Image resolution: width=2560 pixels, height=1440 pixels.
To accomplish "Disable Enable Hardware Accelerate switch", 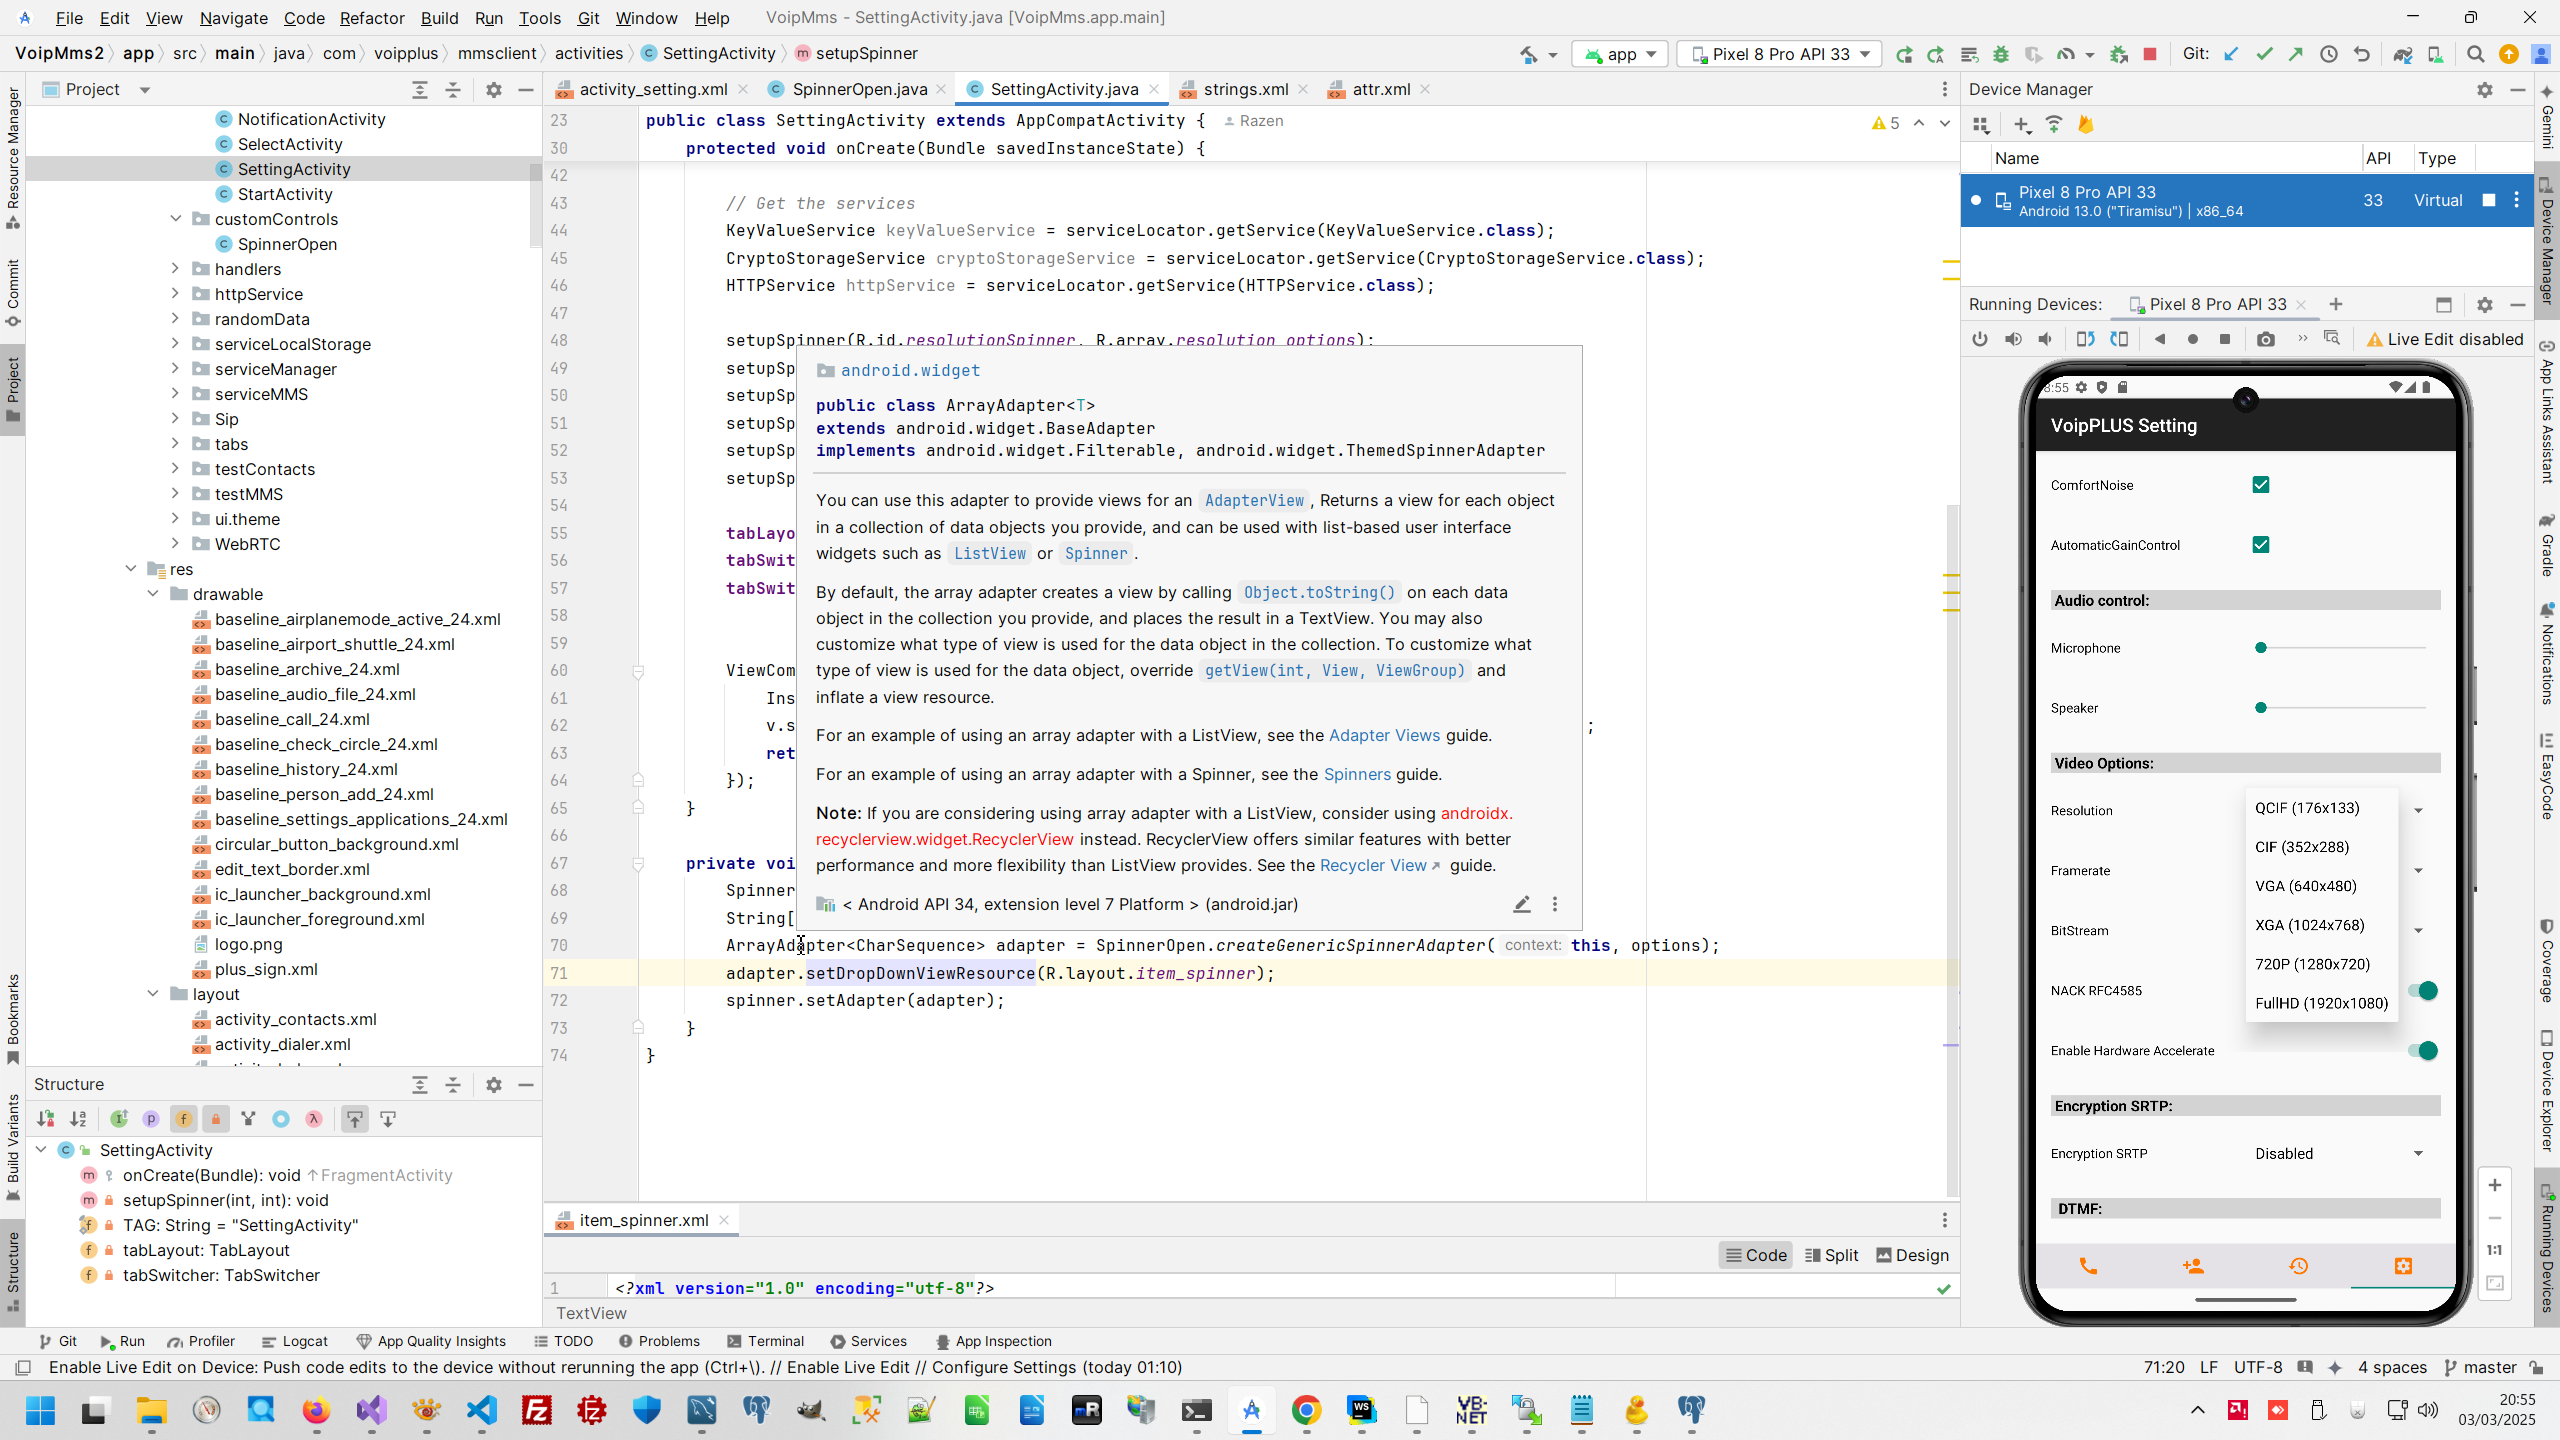I will [x=2422, y=1051].
